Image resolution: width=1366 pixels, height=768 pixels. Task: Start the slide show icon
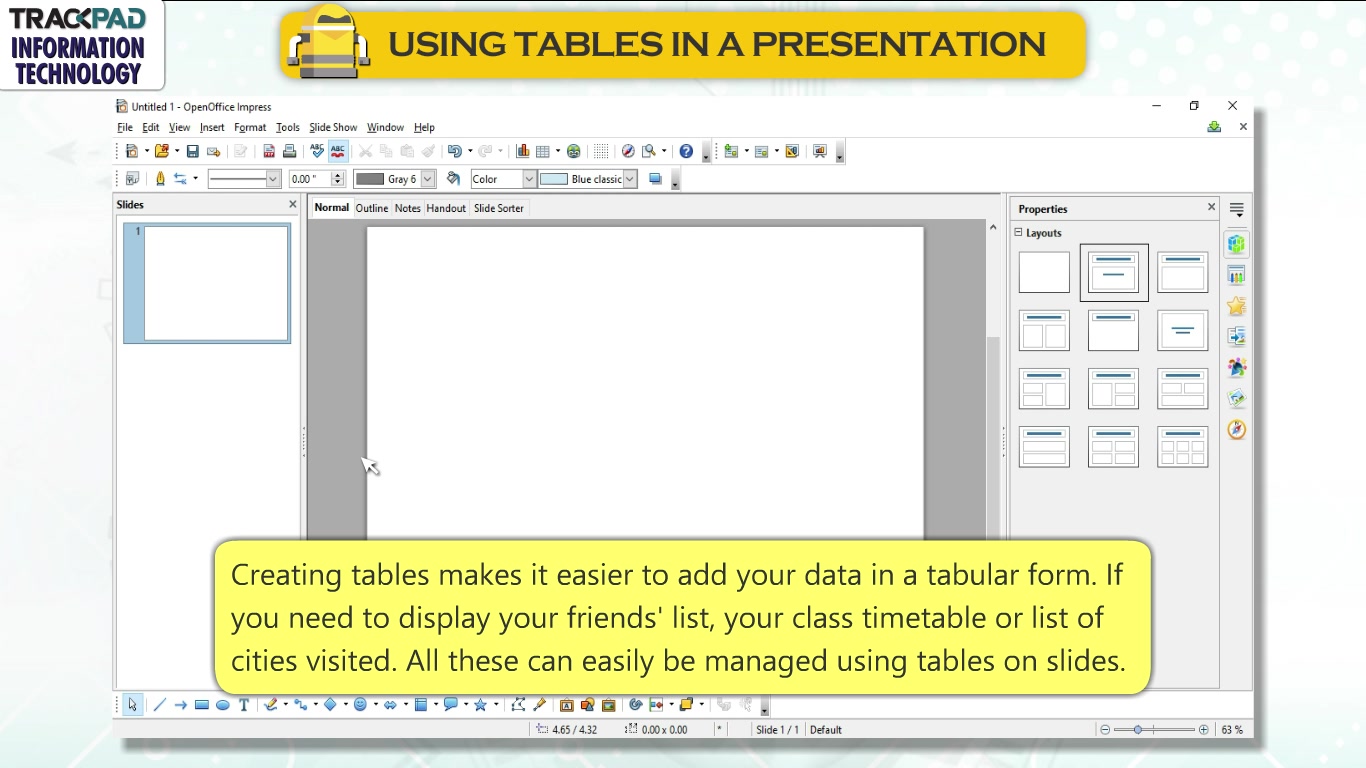coord(820,152)
